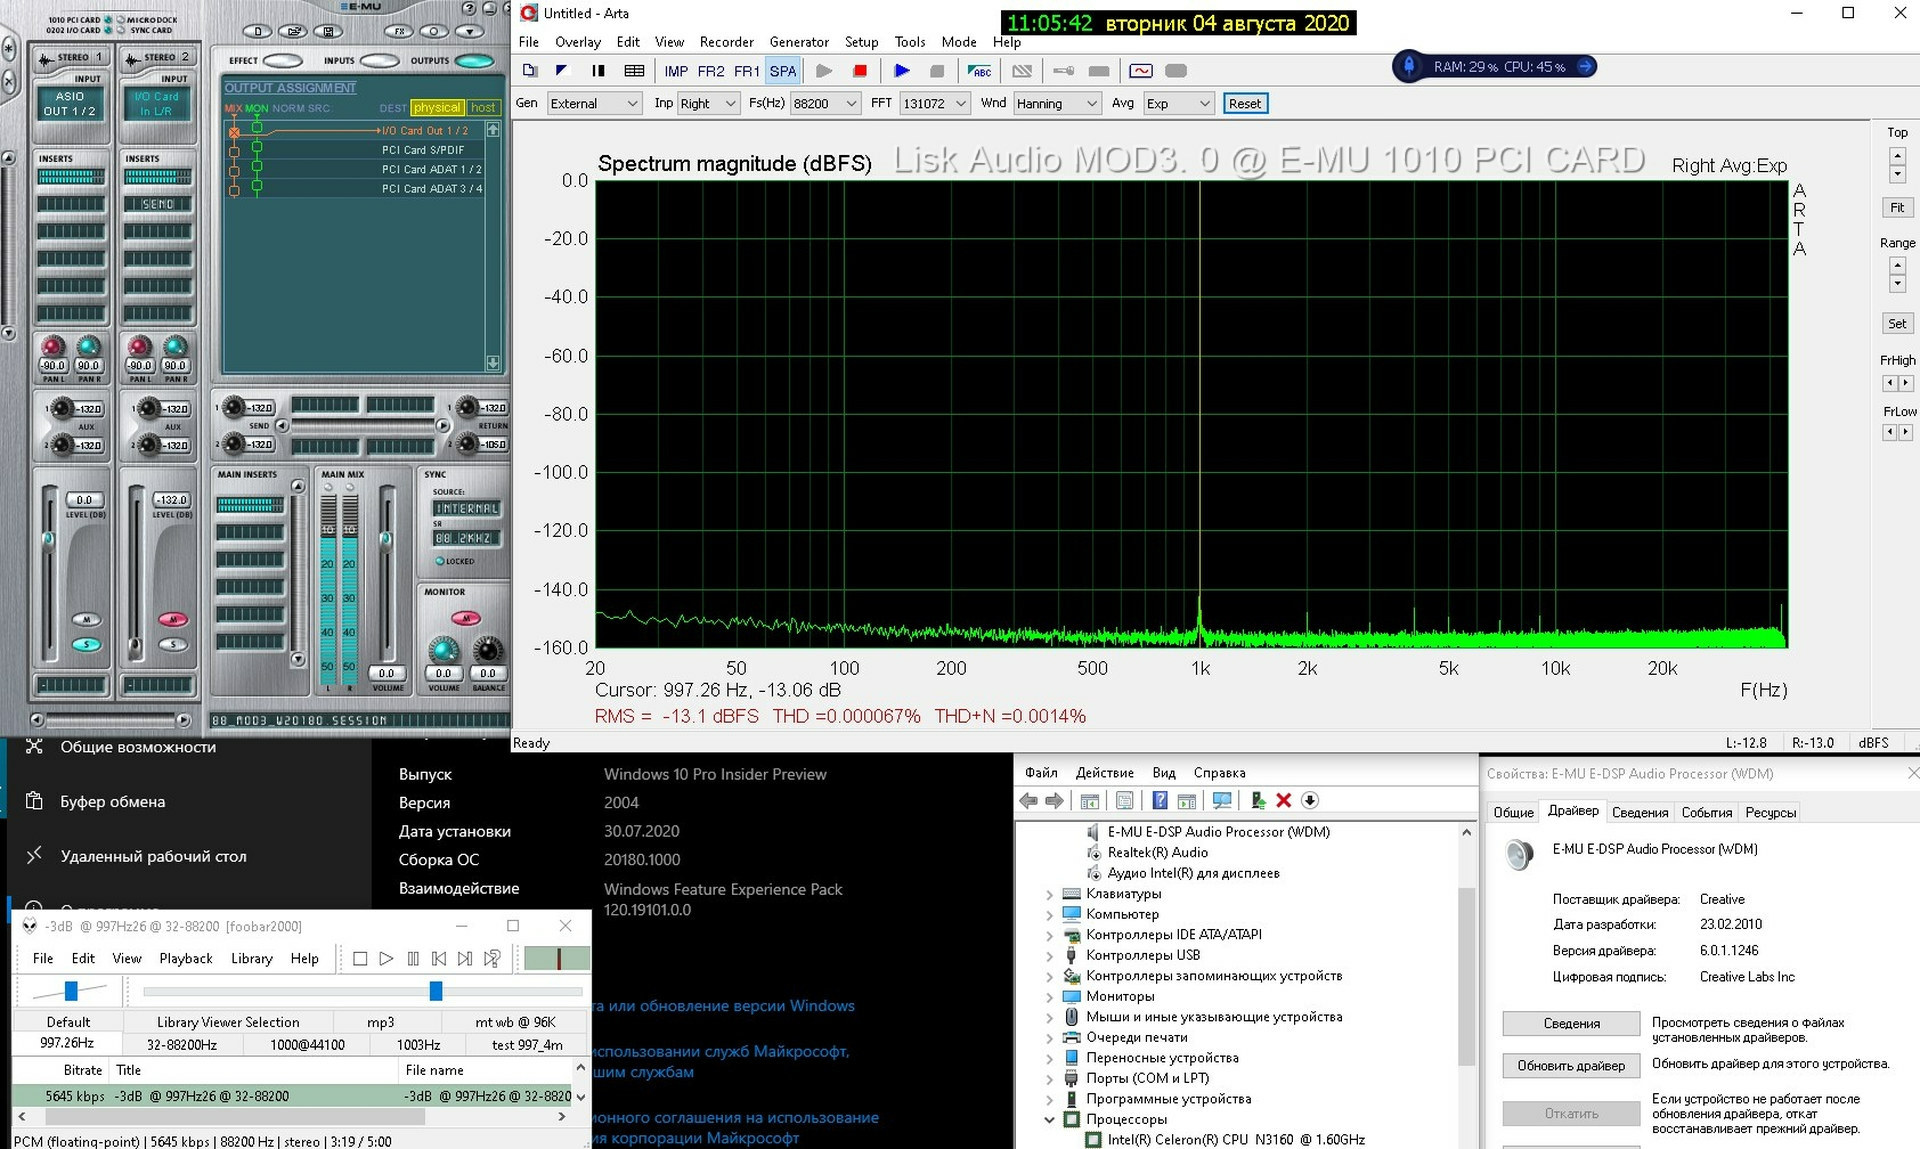Click the Stereo 1 level fader handle
The height and width of the screenshot is (1149, 1920).
click(48, 539)
